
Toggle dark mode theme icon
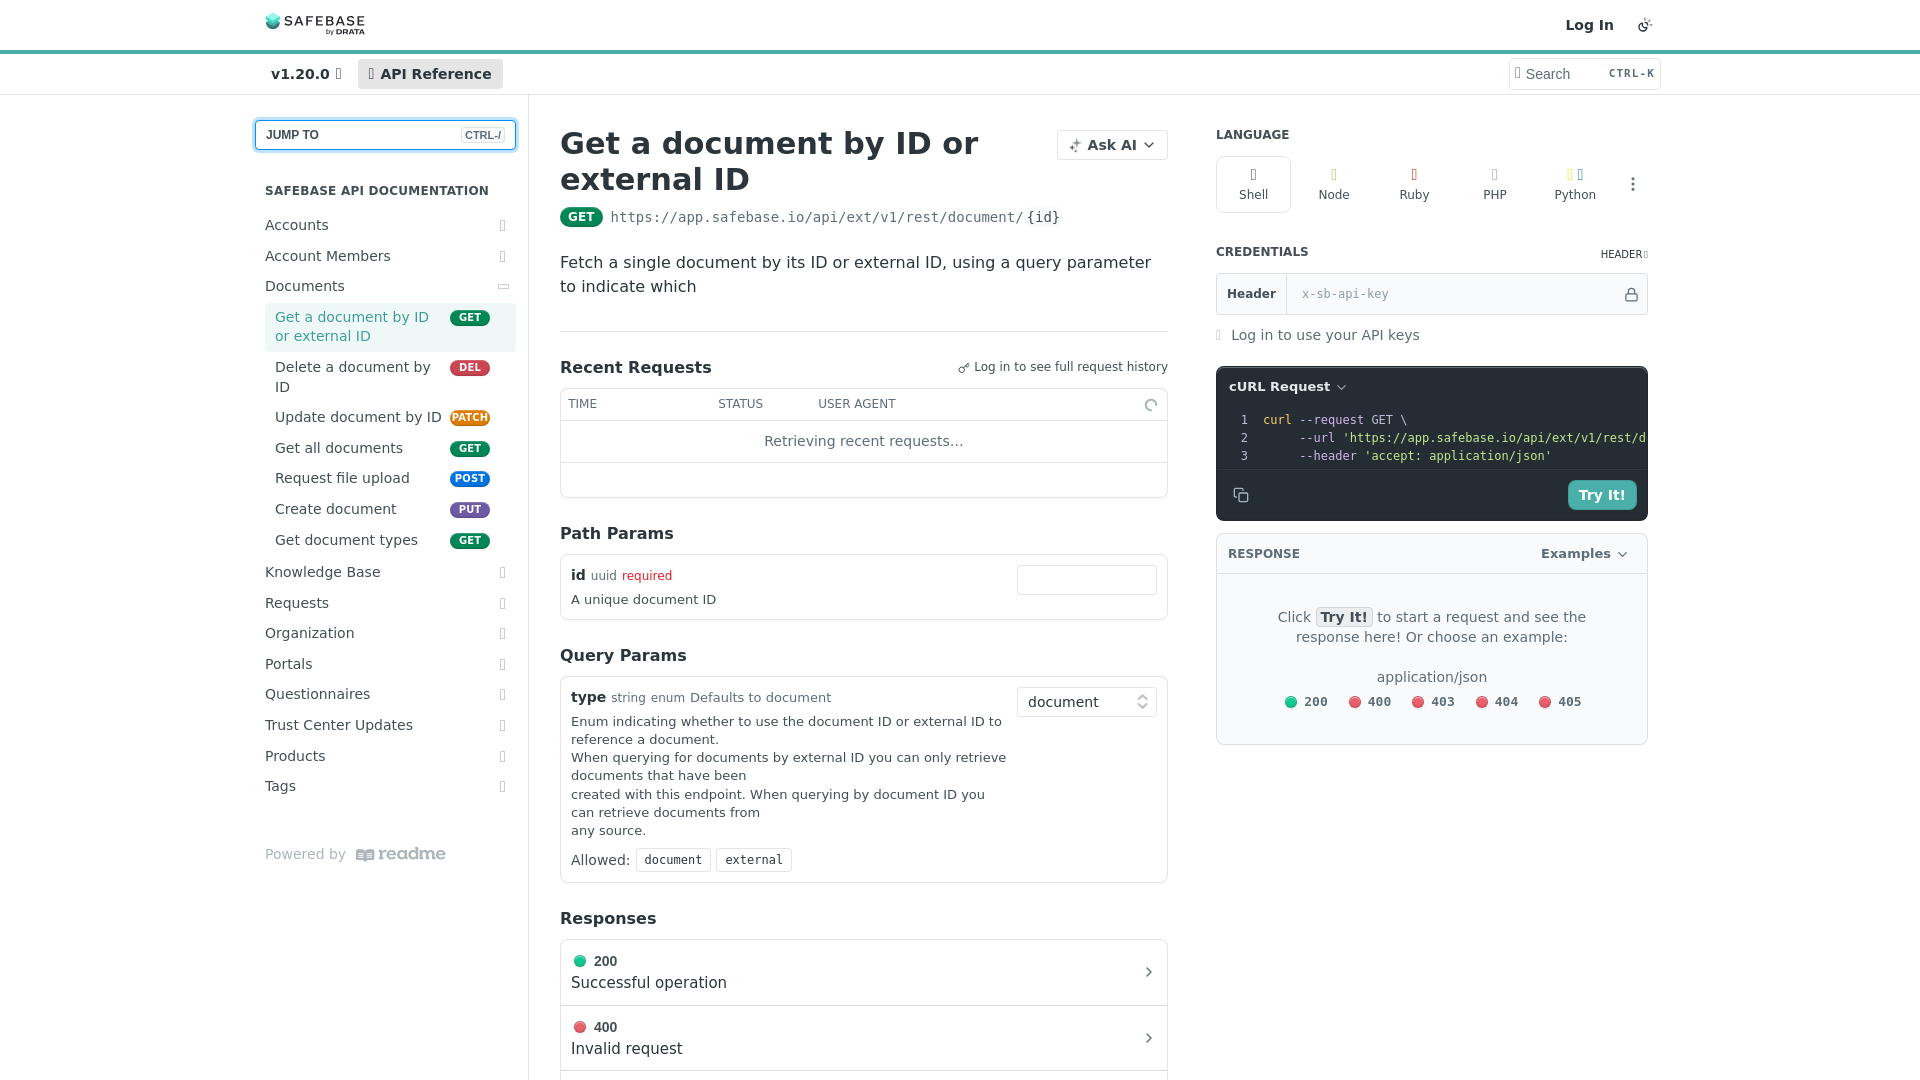pyautogui.click(x=1645, y=25)
